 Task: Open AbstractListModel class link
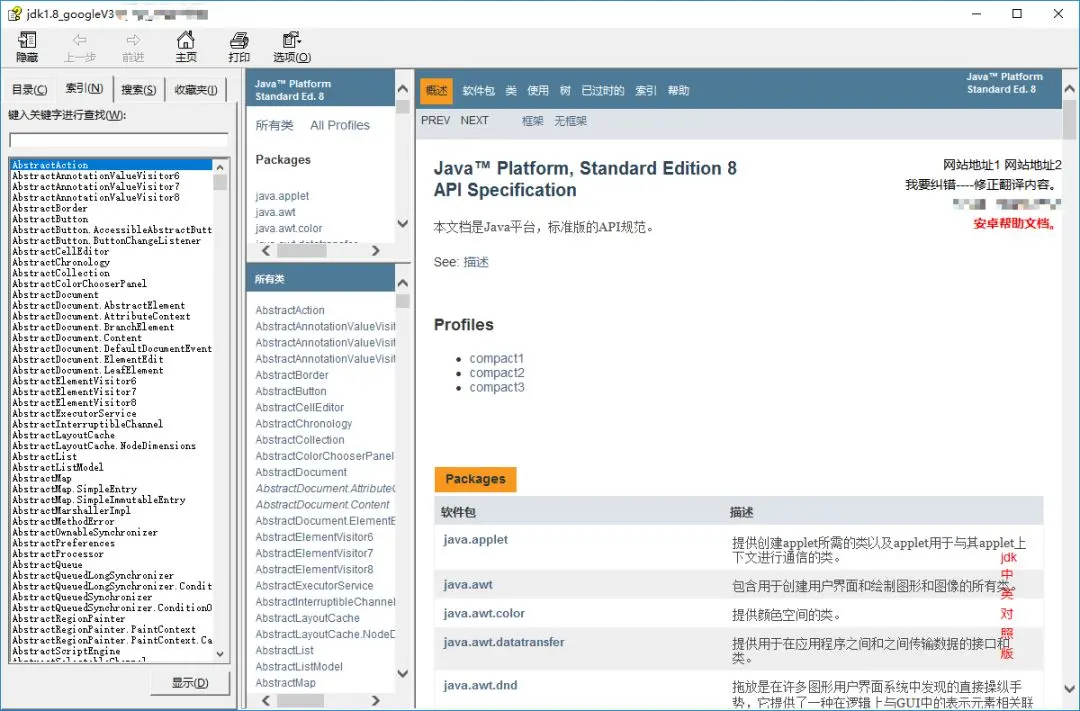pyautogui.click(x=299, y=666)
